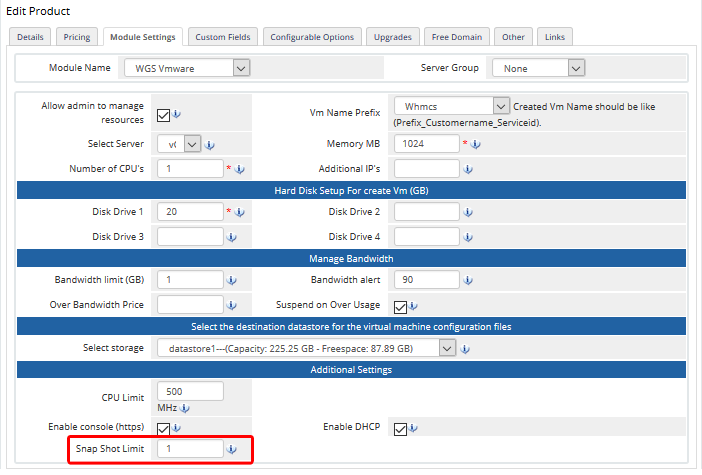Go to the Custom Fields tab
Image resolution: width=702 pixels, height=475 pixels.
pos(224,37)
